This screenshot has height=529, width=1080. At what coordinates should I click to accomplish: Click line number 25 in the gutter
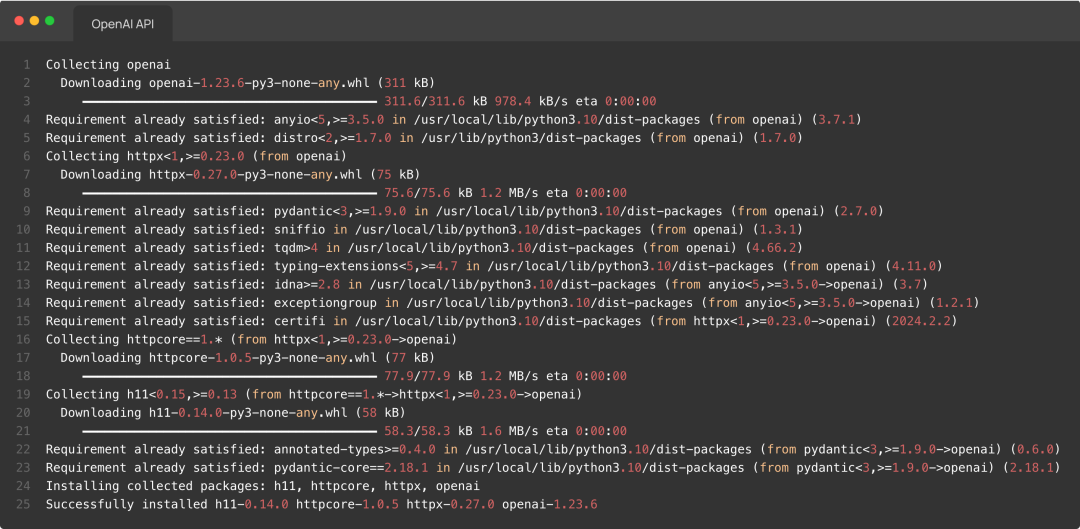(x=23, y=504)
